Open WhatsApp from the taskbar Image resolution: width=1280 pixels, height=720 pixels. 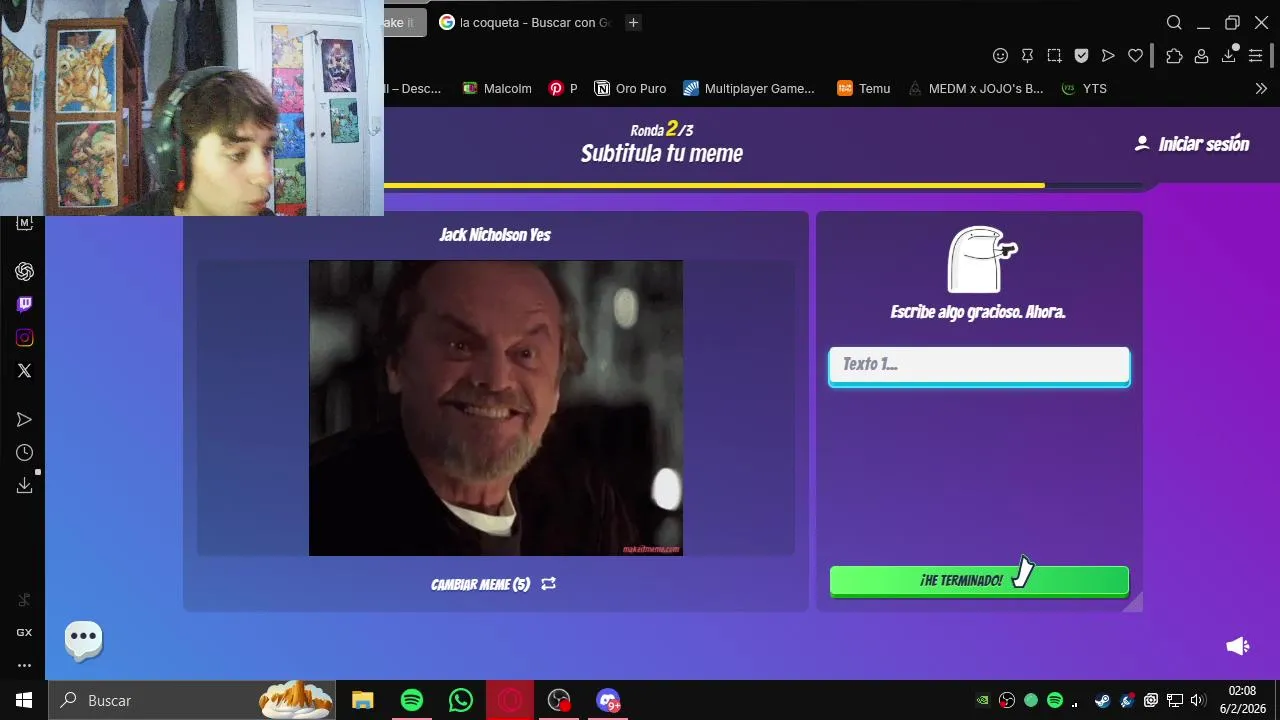[x=460, y=700]
